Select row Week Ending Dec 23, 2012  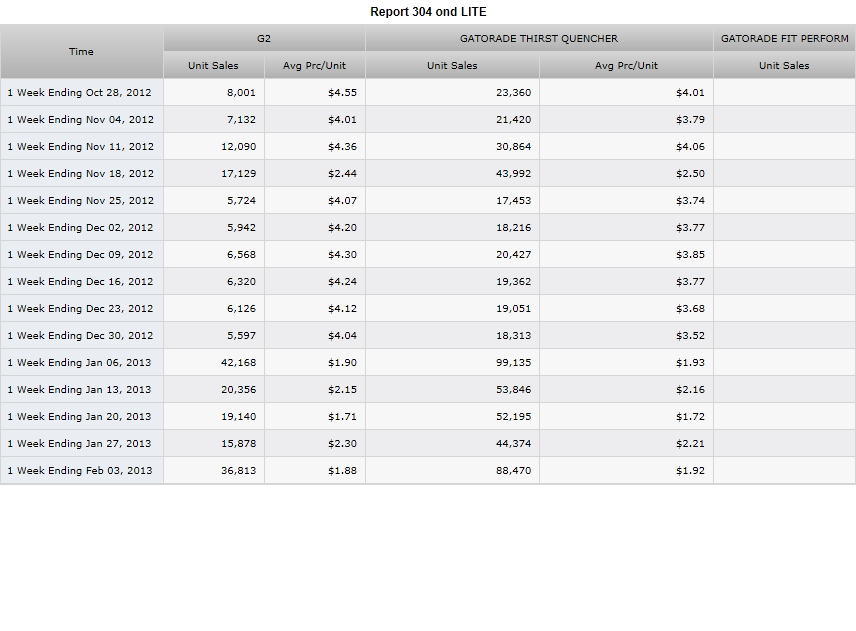pyautogui.click(x=428, y=308)
